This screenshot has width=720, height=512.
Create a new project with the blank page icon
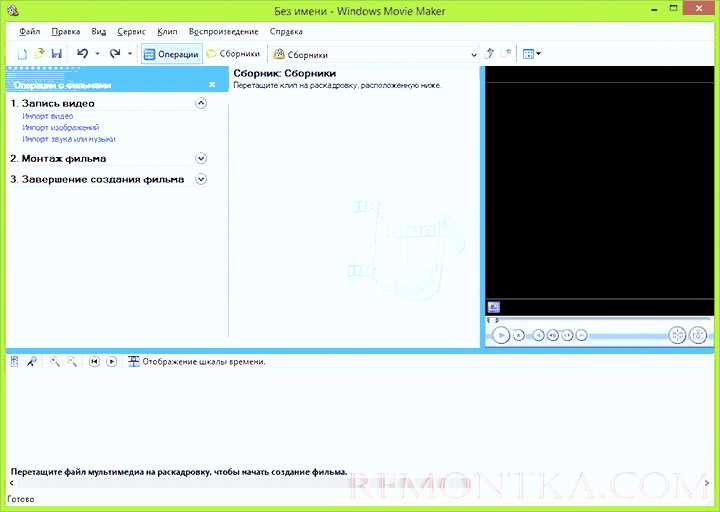coord(22,54)
